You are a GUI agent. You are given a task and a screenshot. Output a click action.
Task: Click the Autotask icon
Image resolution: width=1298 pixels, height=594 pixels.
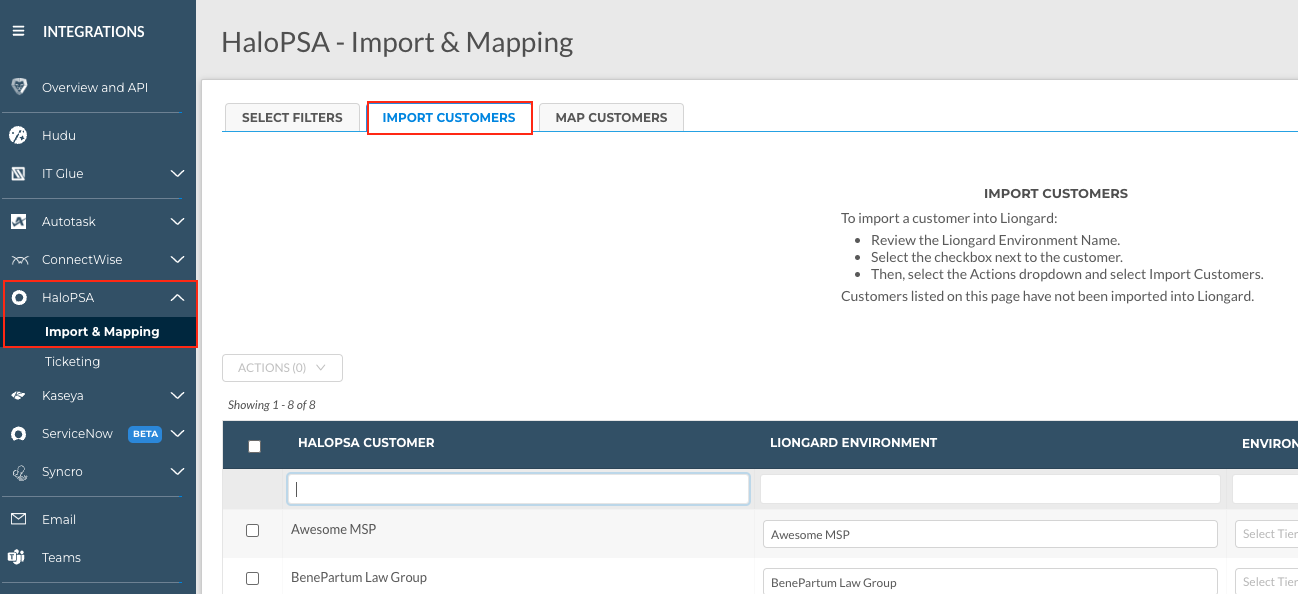tap(18, 221)
